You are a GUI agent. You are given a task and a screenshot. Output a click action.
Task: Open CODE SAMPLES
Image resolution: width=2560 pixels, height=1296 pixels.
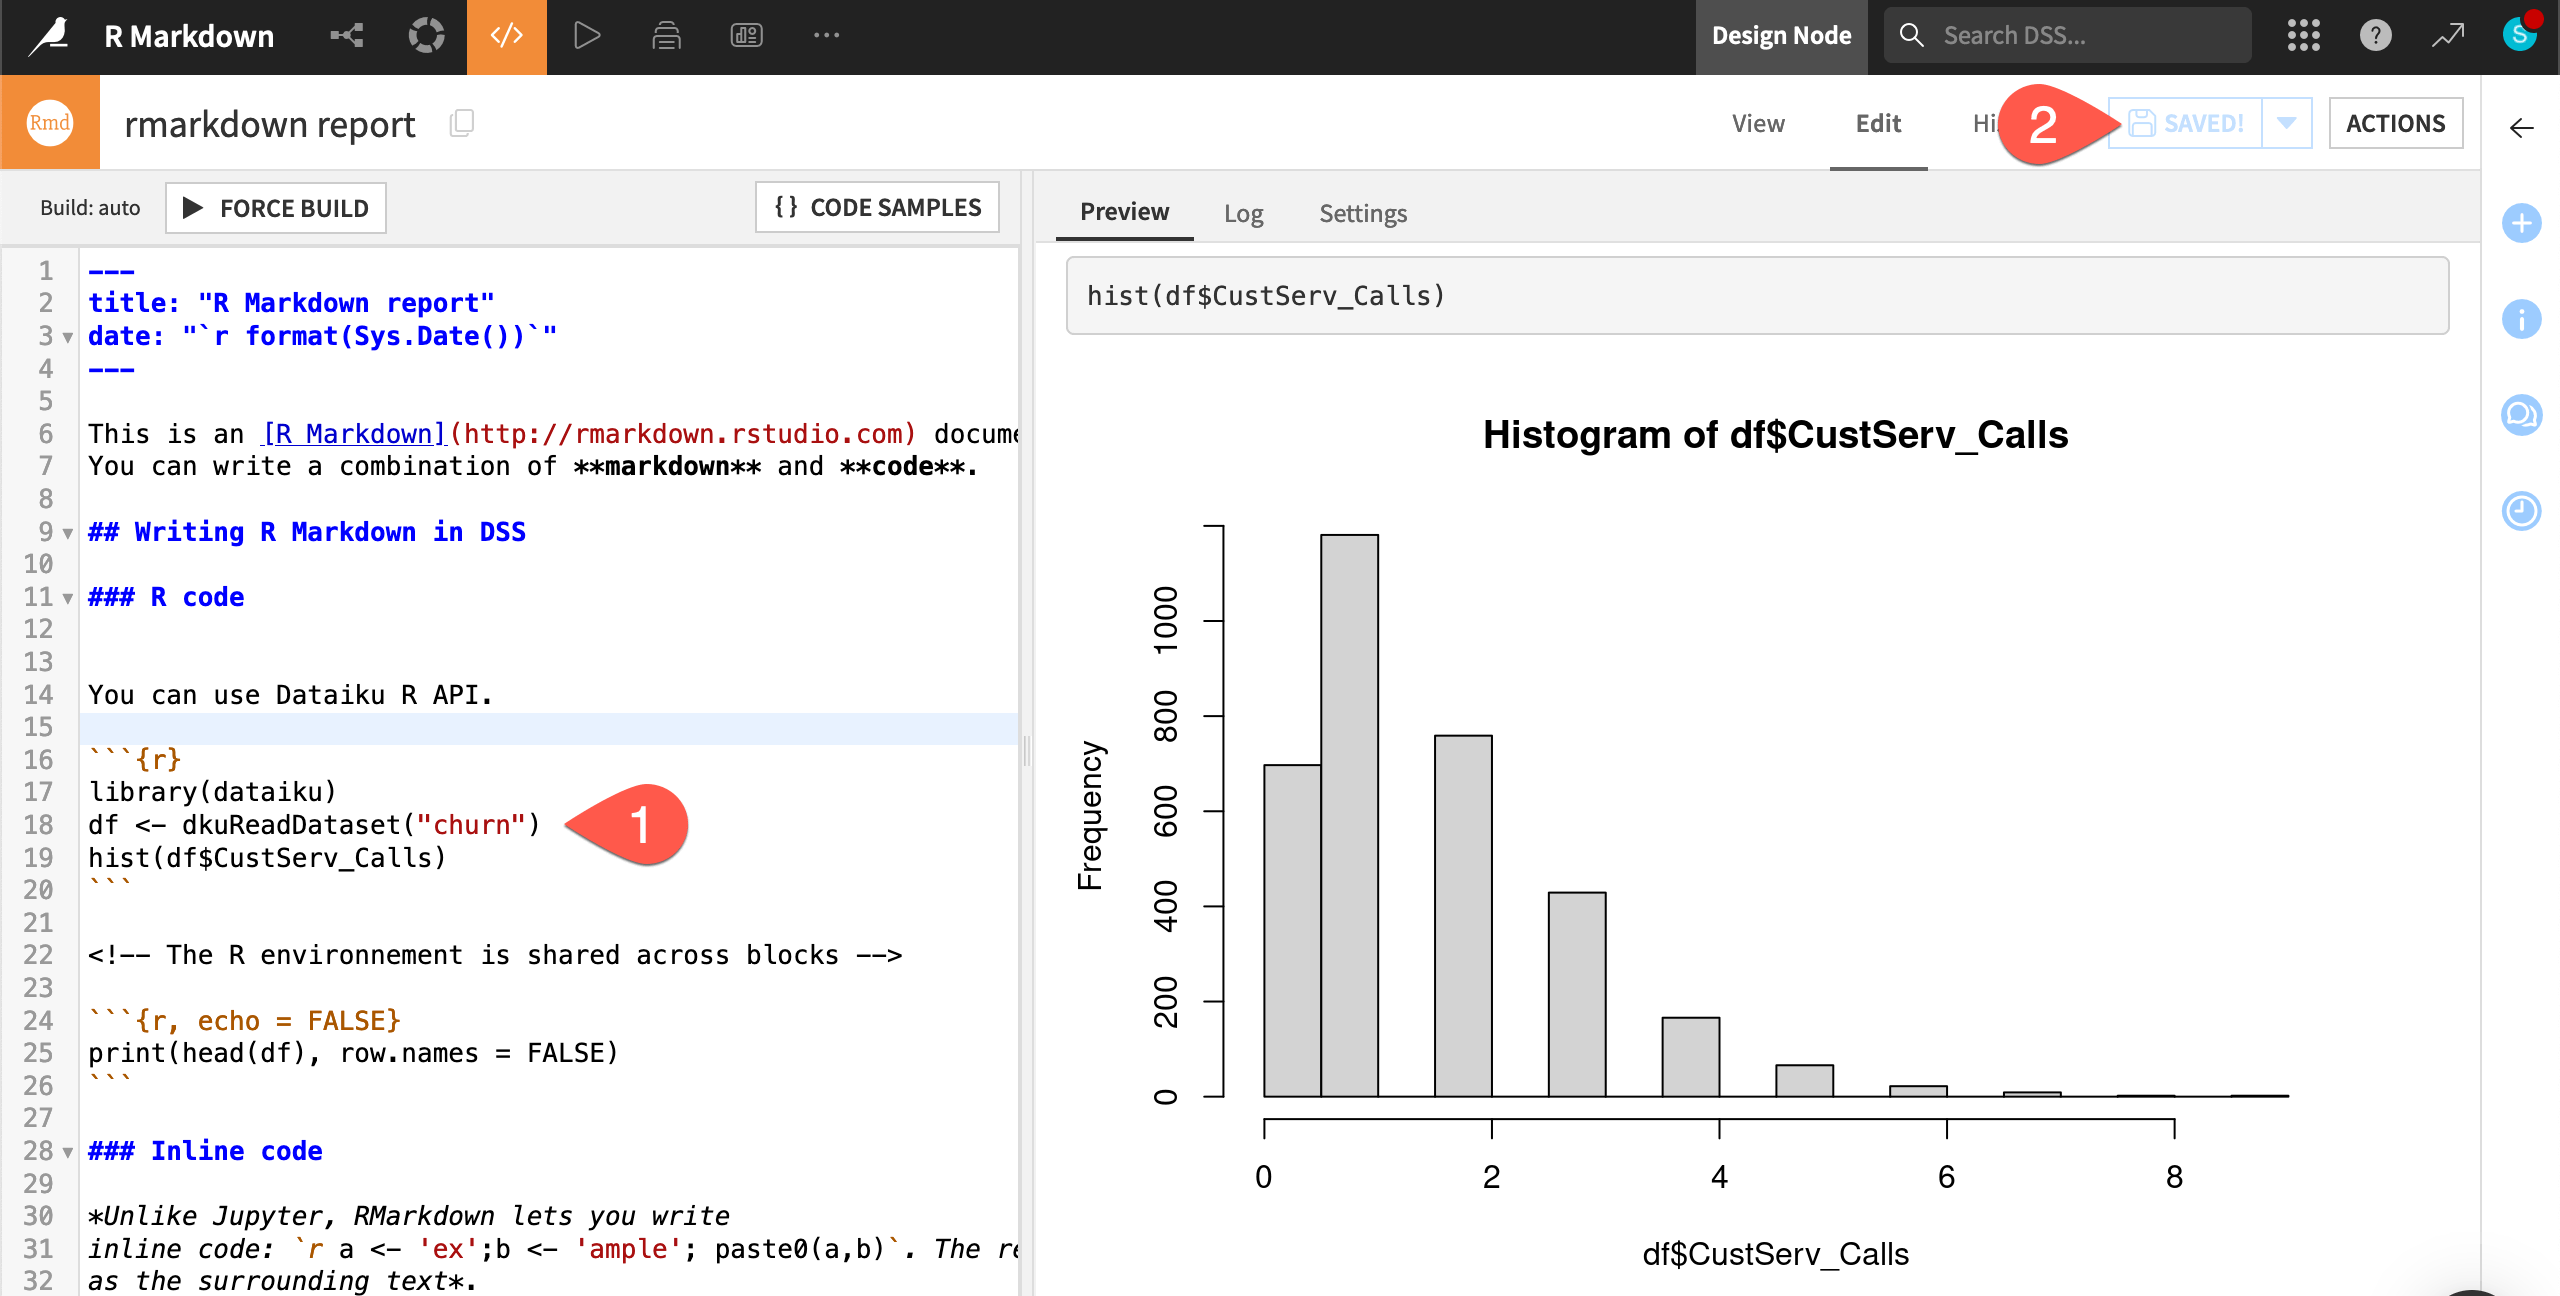coord(877,207)
